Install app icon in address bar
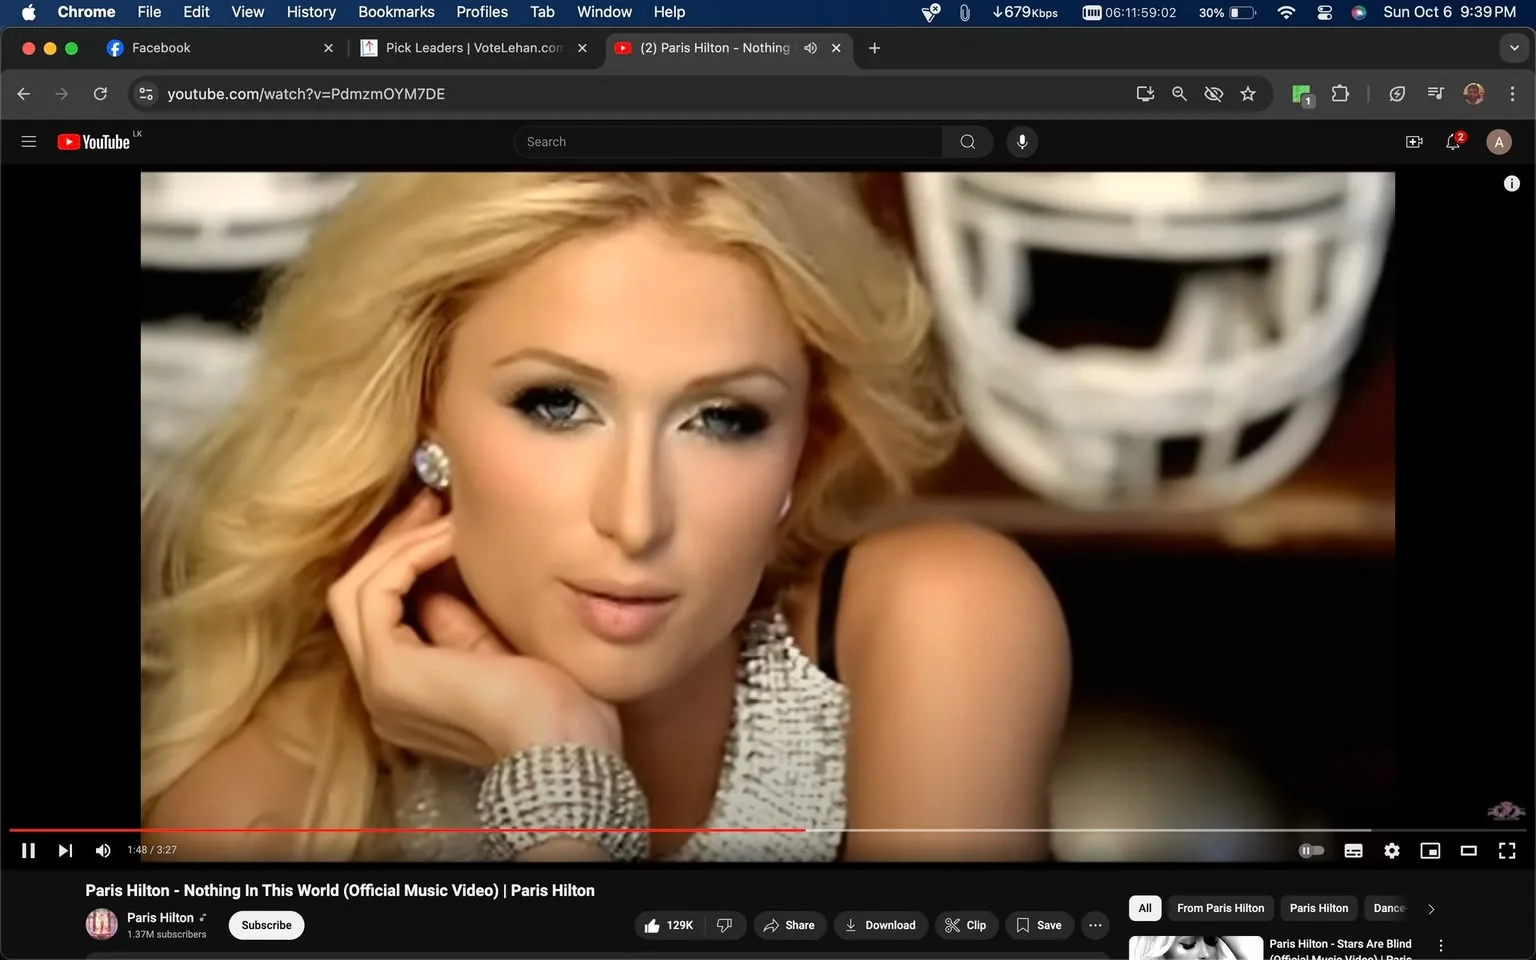1536x960 pixels. [x=1145, y=94]
